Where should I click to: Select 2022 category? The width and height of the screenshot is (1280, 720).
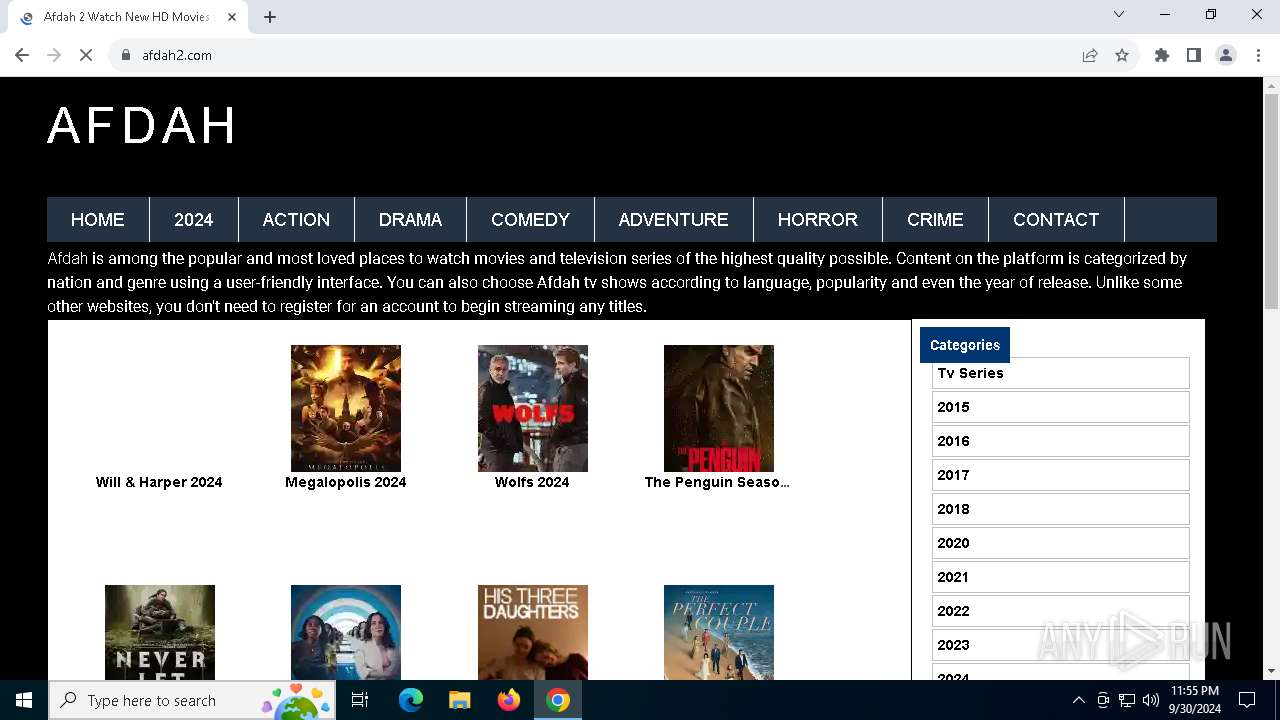coord(1061,611)
